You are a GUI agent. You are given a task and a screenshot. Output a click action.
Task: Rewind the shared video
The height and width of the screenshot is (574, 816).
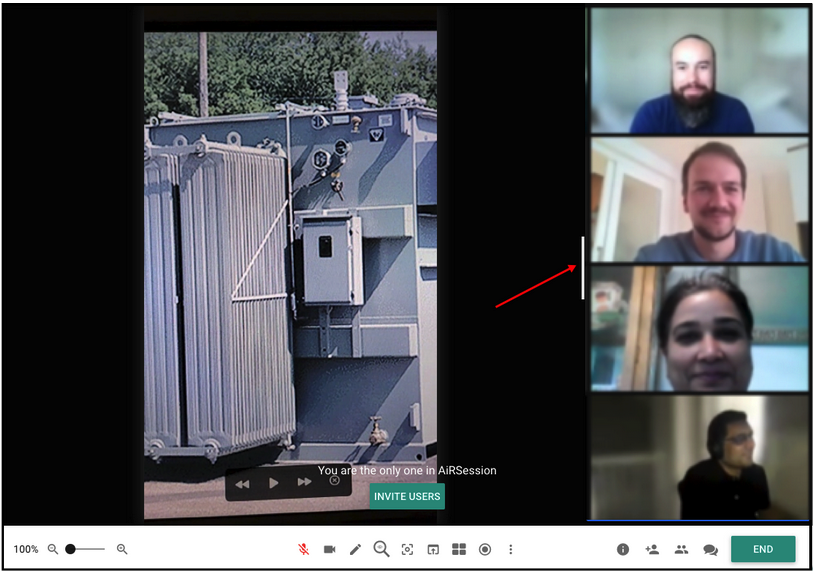[x=243, y=484]
